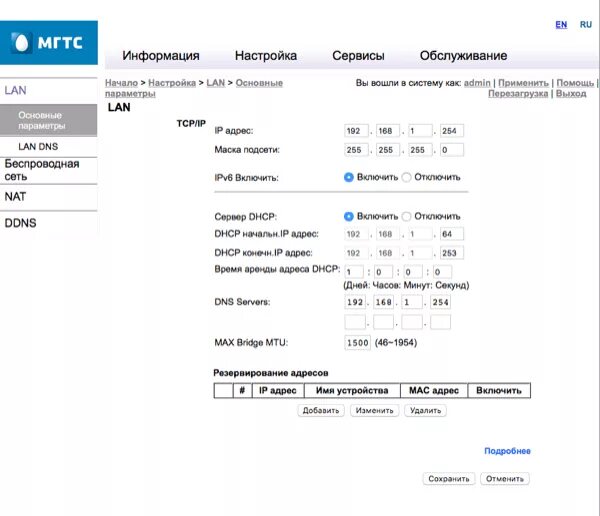The height and width of the screenshot is (516, 600).
Task: Click the admin user link
Action: point(477,83)
